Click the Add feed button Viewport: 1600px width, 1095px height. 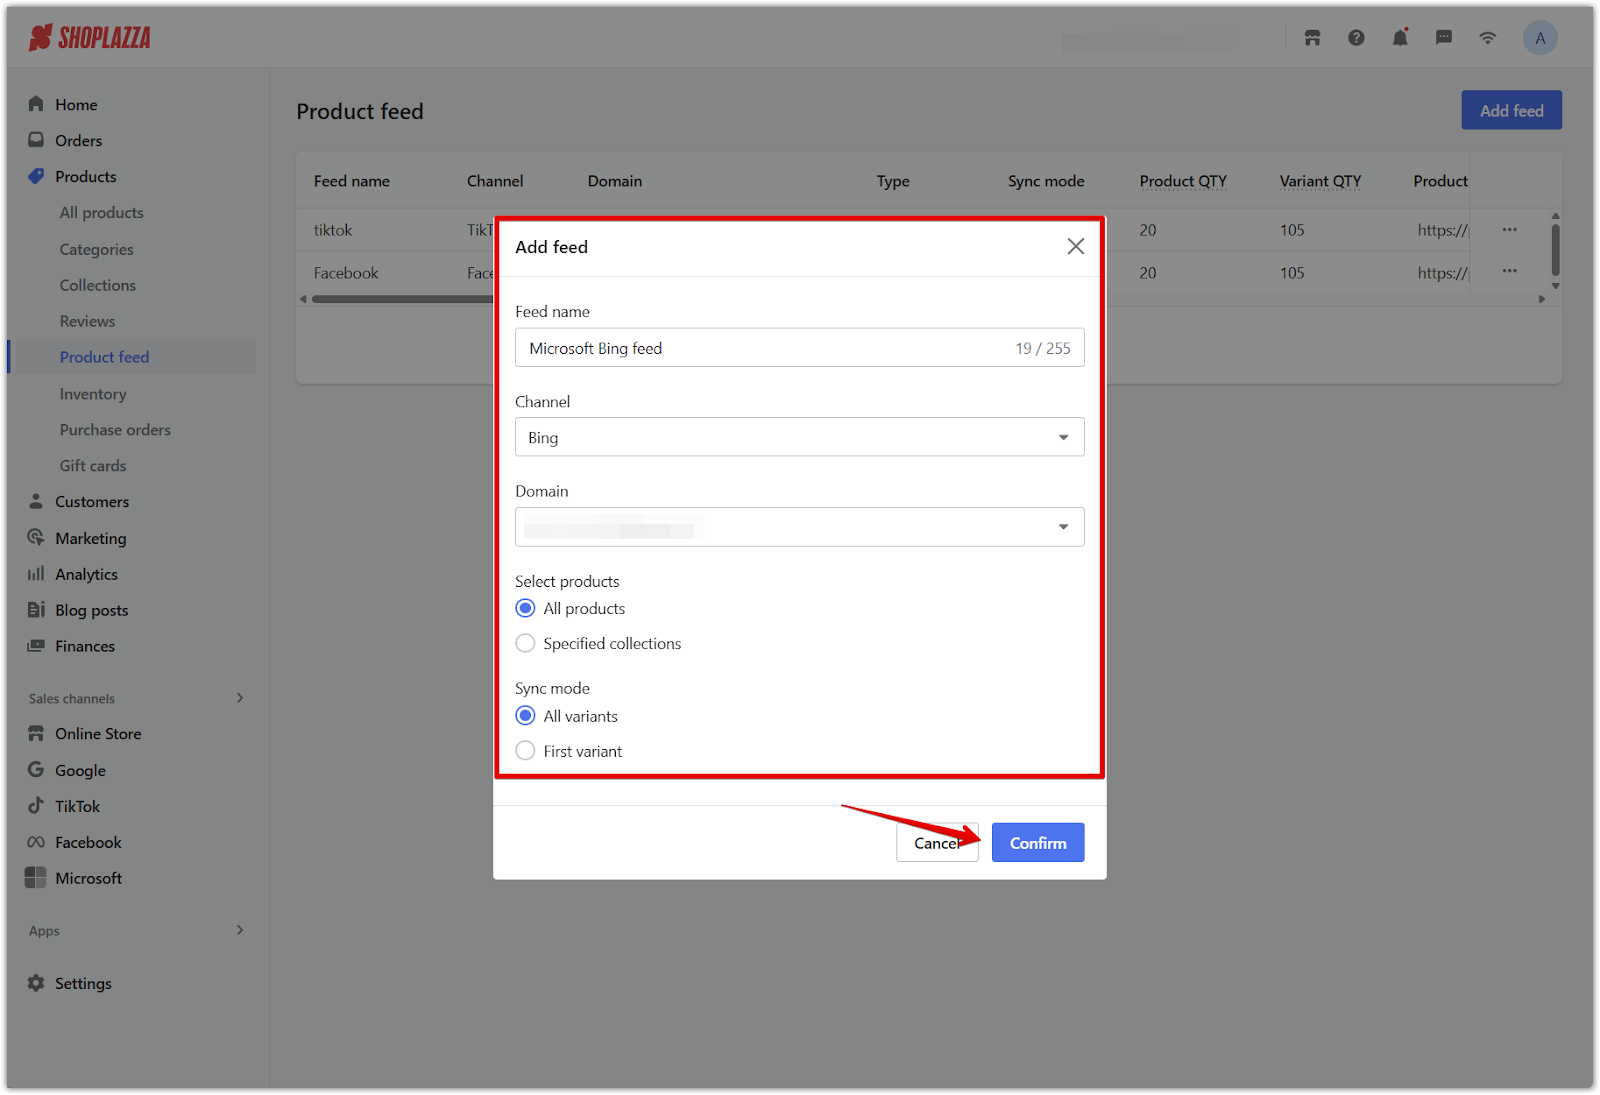1511,111
